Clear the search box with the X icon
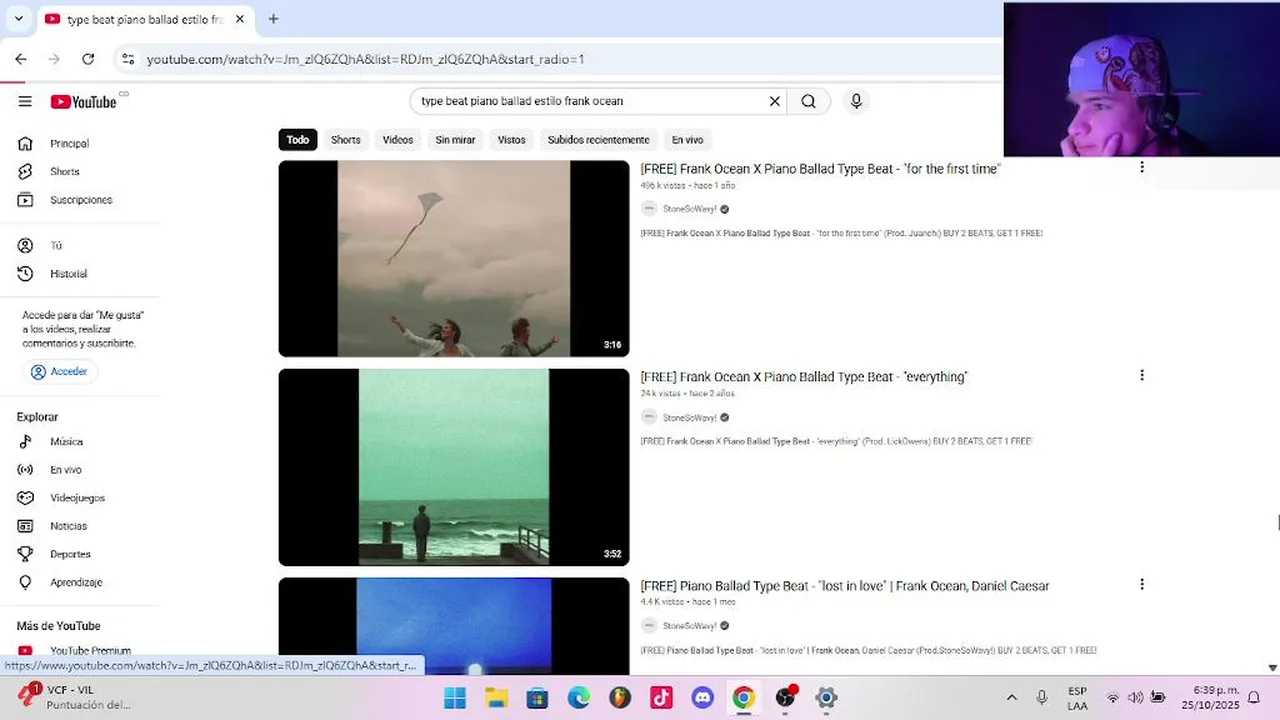 774,101
